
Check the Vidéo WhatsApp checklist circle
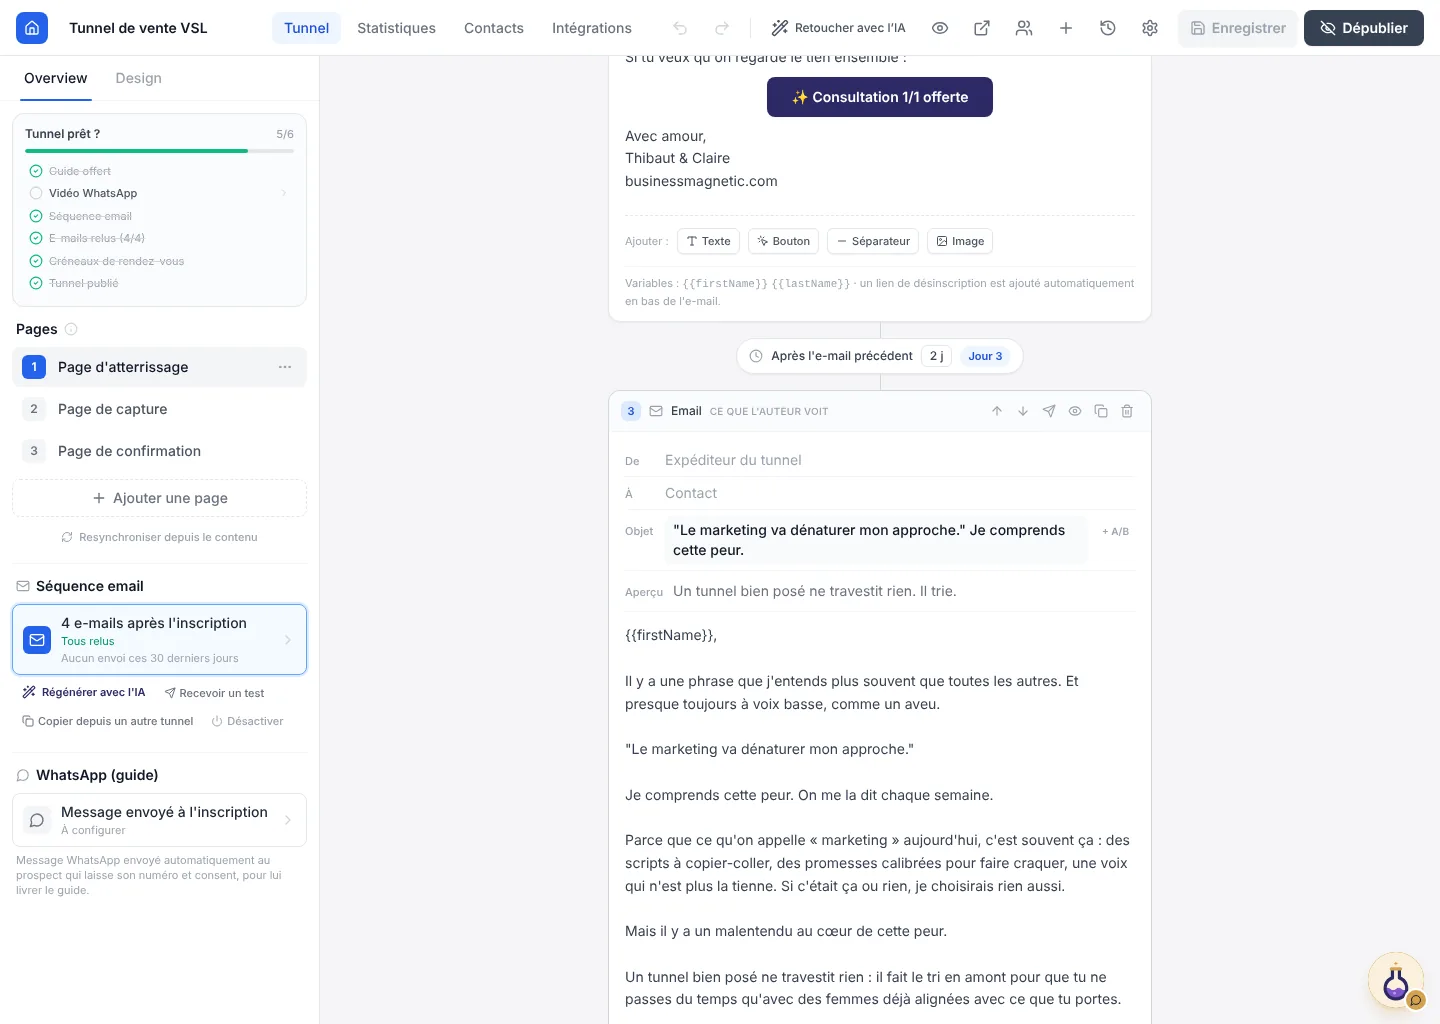[36, 193]
